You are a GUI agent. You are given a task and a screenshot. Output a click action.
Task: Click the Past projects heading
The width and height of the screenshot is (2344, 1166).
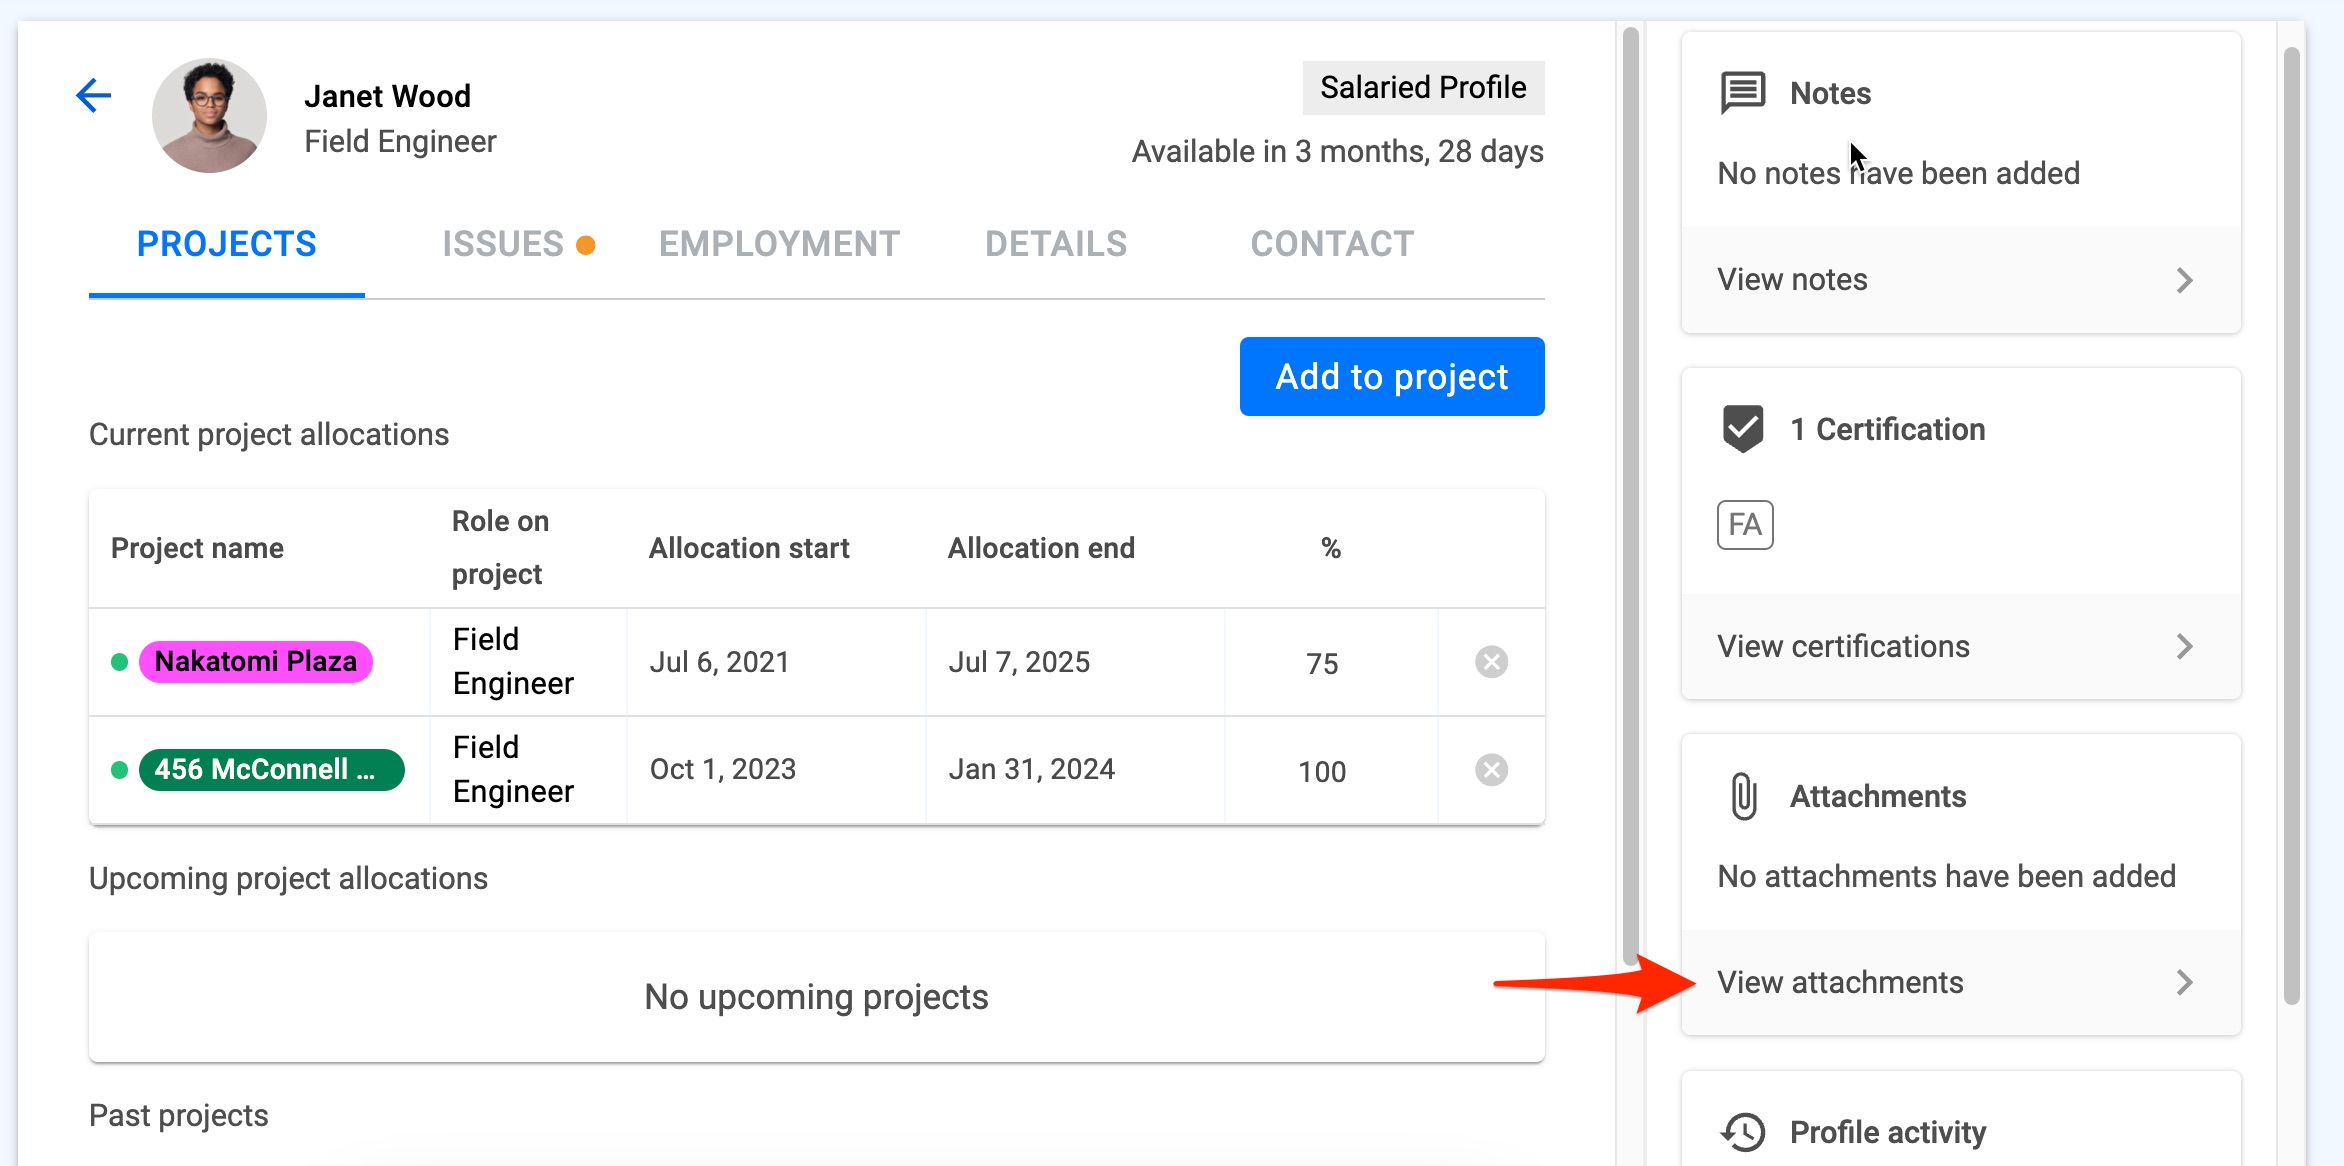(178, 1115)
